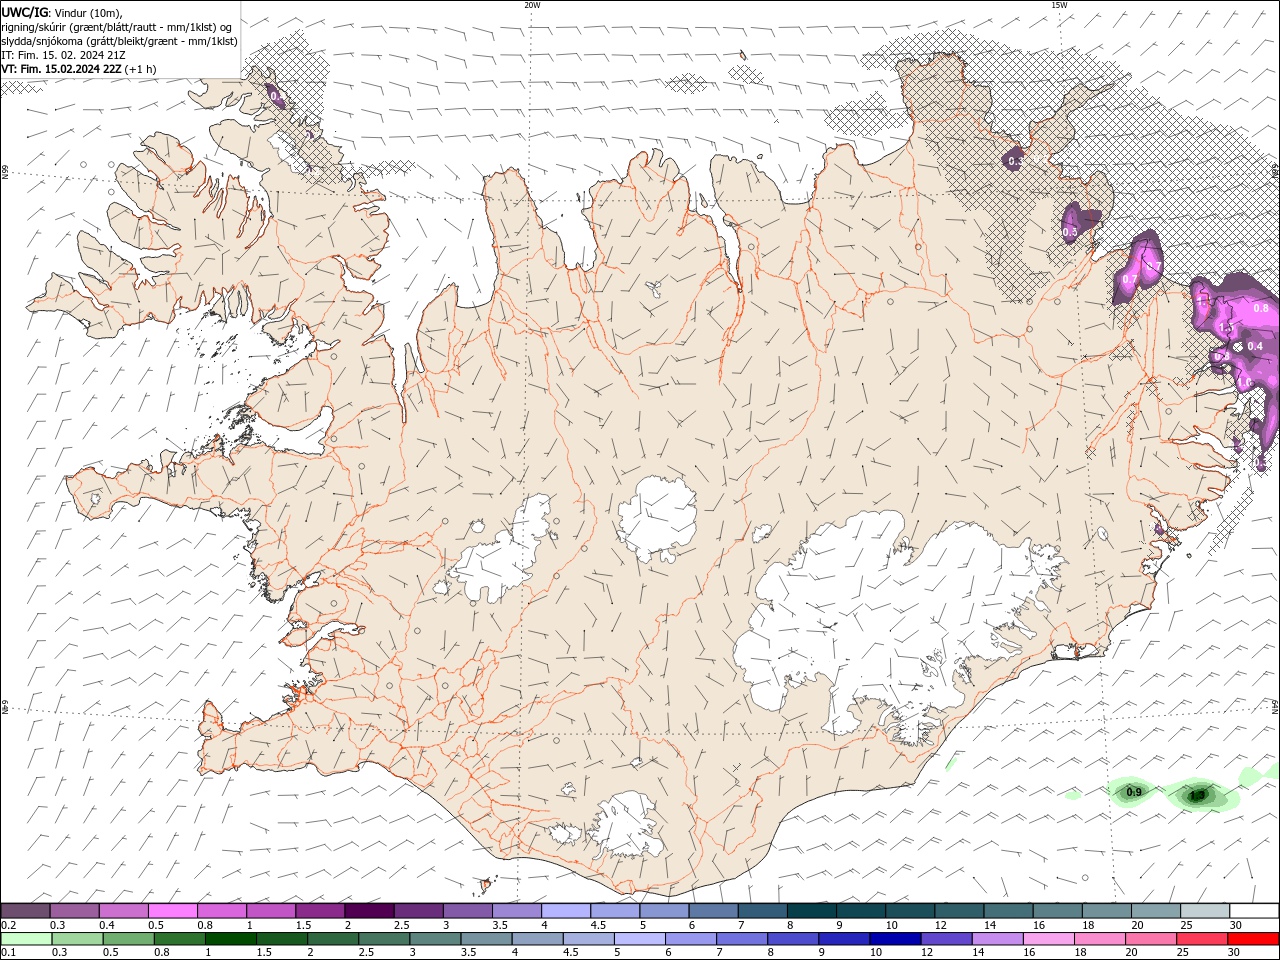Select the 'VT: Fim. 15.02.2024 22Z' valid-time text
This screenshot has width=1280, height=960.
point(62,69)
